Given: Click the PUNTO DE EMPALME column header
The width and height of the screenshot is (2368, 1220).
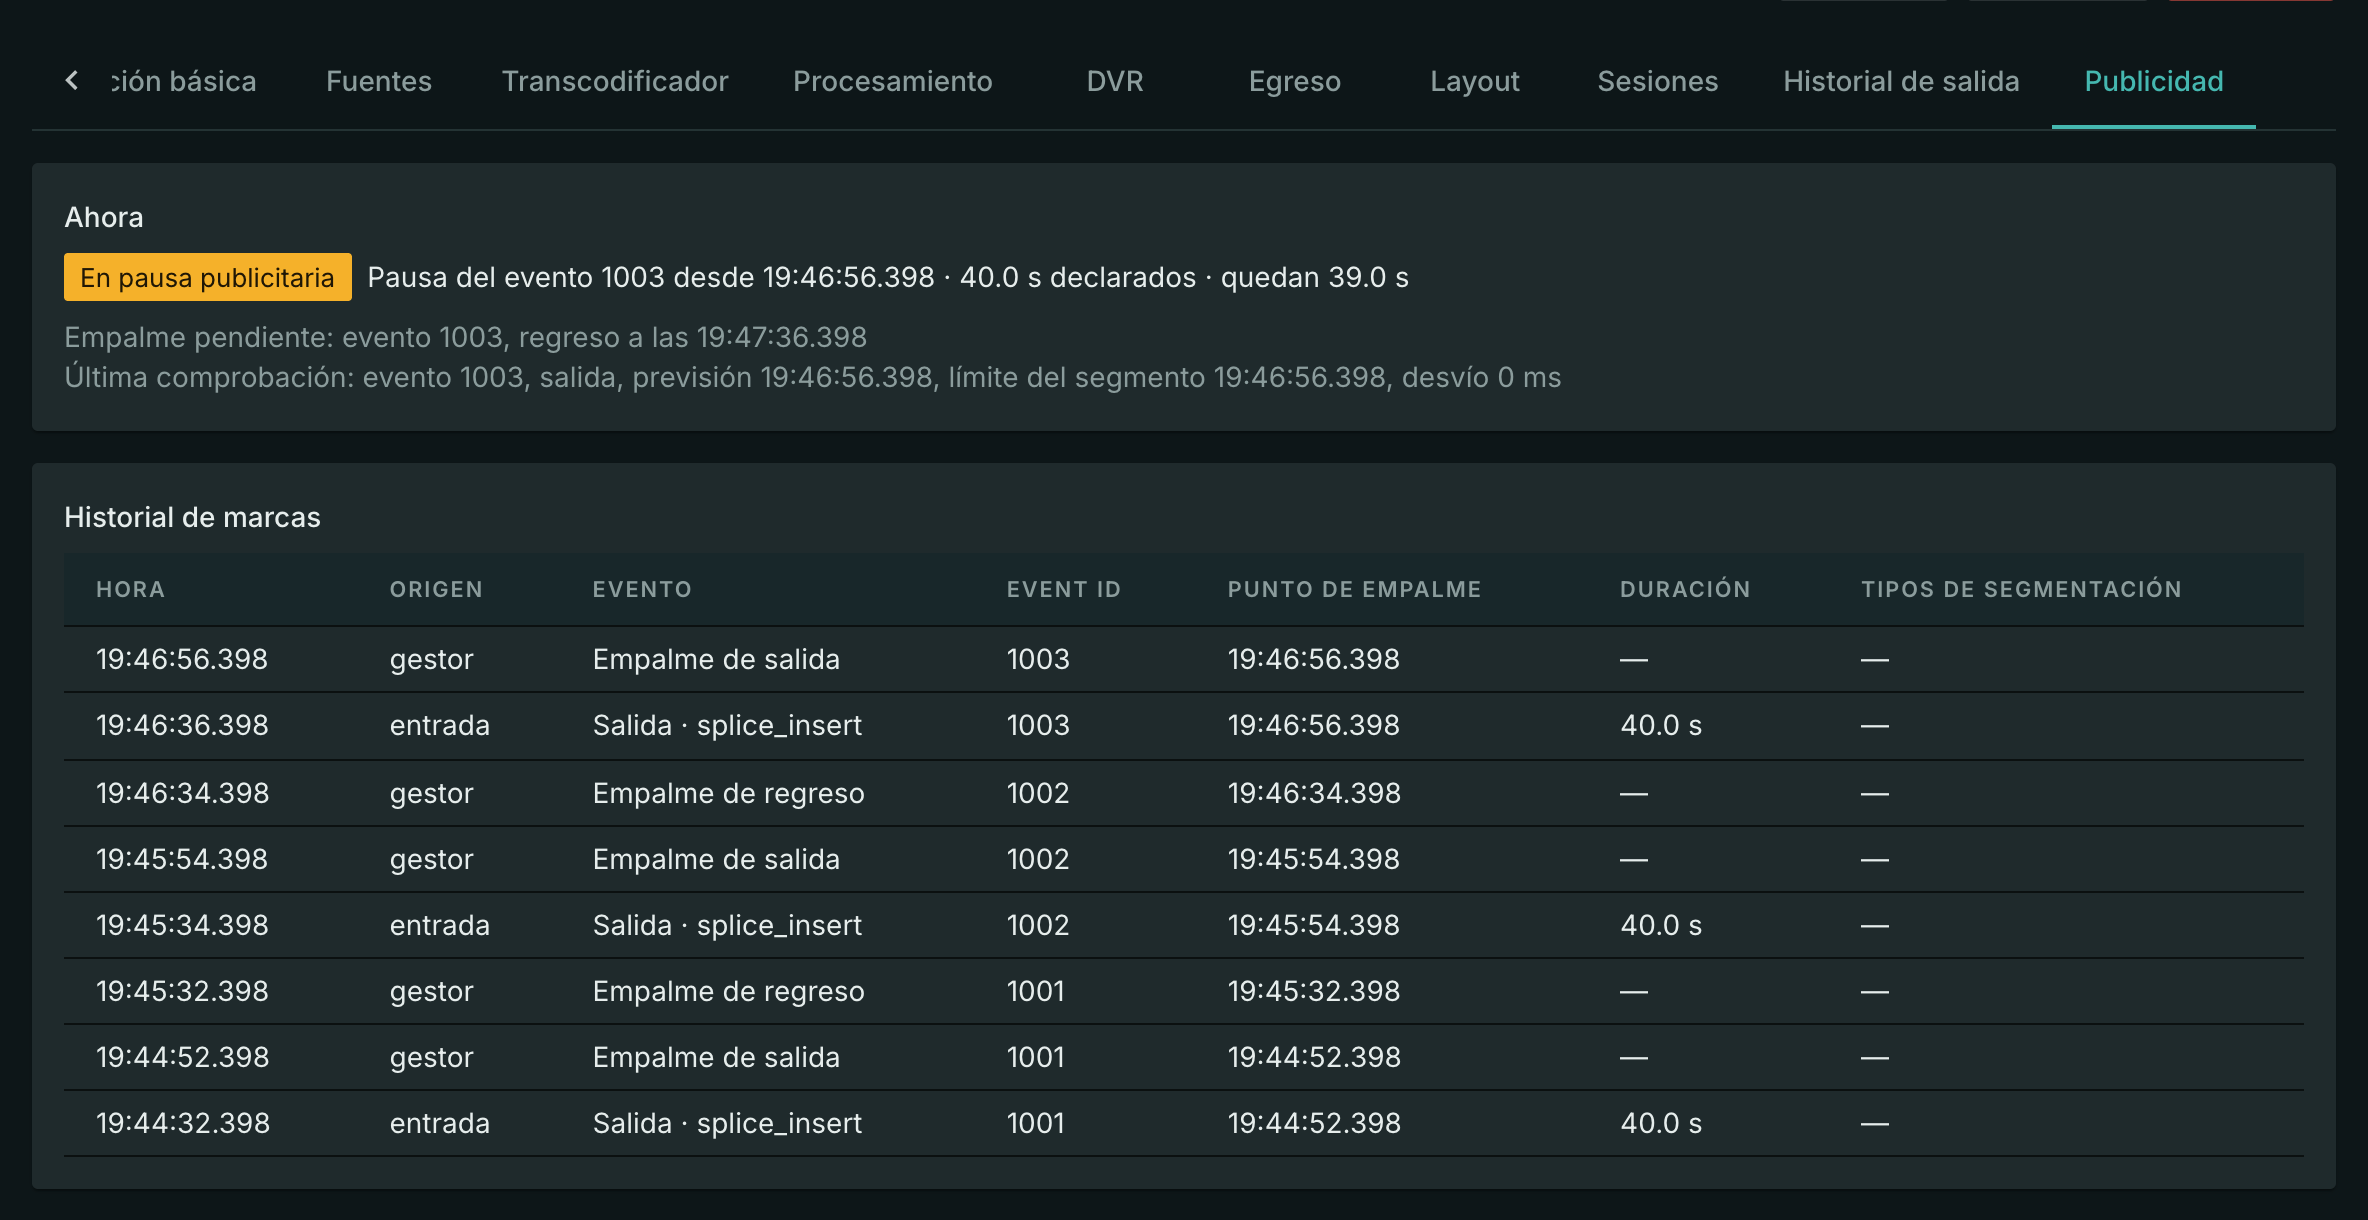Looking at the screenshot, I should coord(1354,589).
